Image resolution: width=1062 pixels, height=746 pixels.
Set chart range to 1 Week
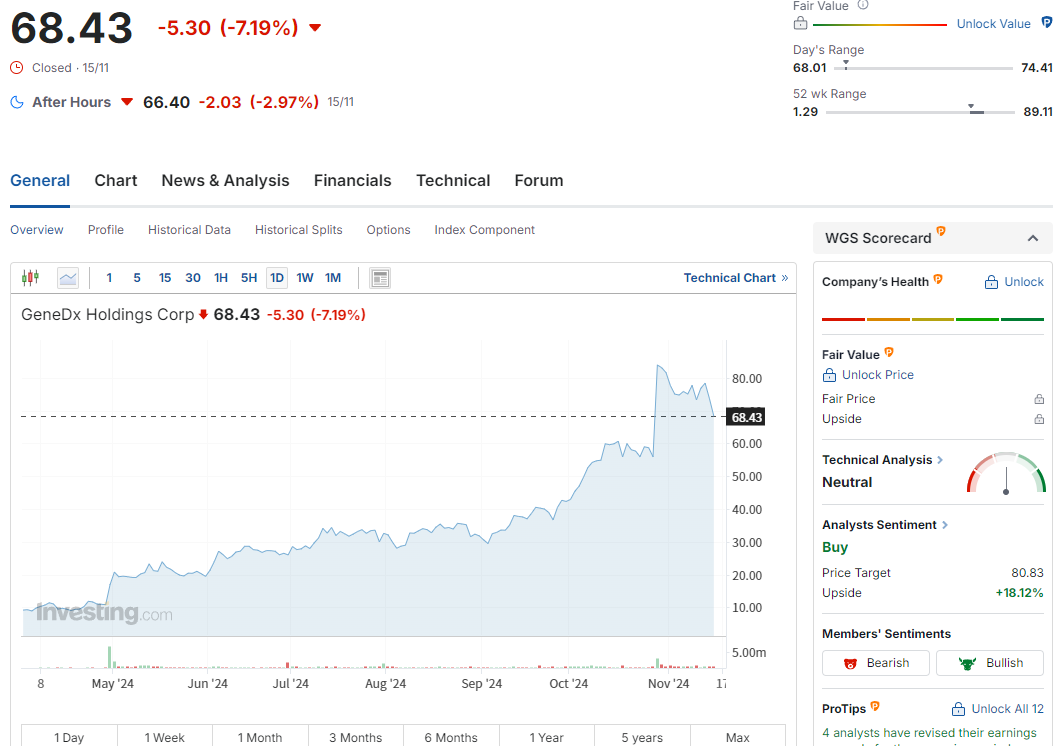[x=165, y=737]
